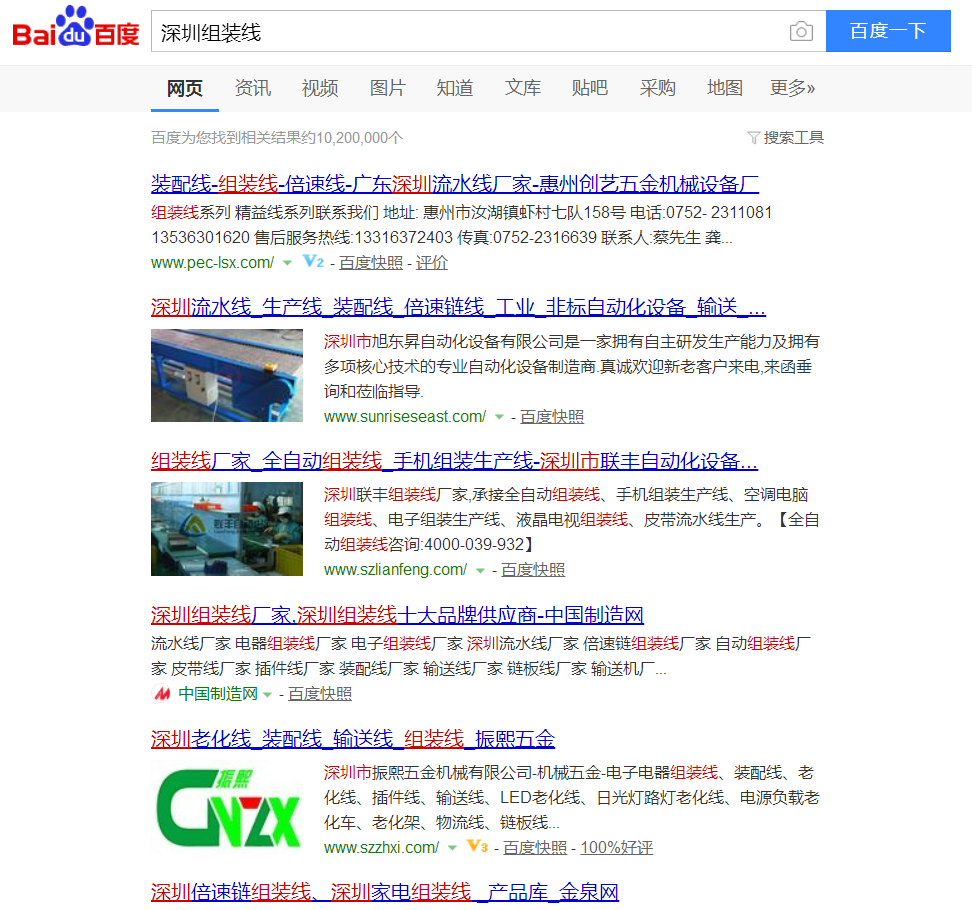Expand dropdown arrow next to www.pec-lsx.com
The width and height of the screenshot is (972, 910).
tap(287, 263)
